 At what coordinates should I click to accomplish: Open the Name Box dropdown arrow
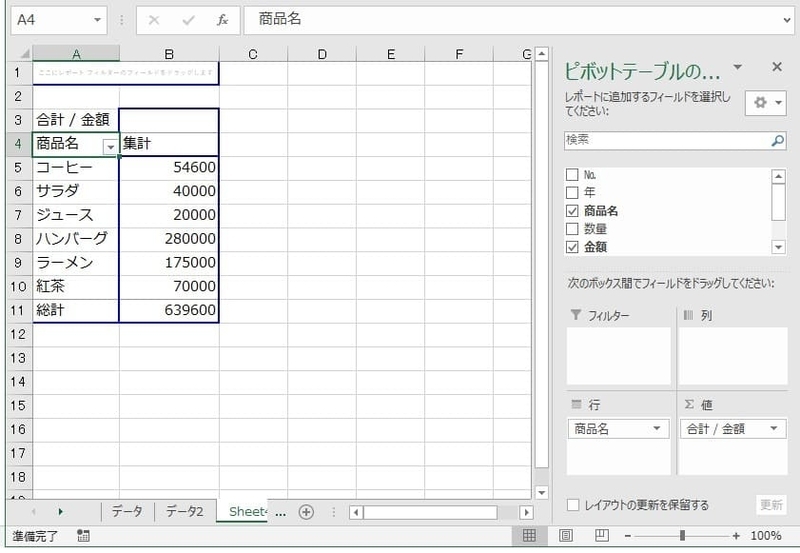tap(97, 20)
